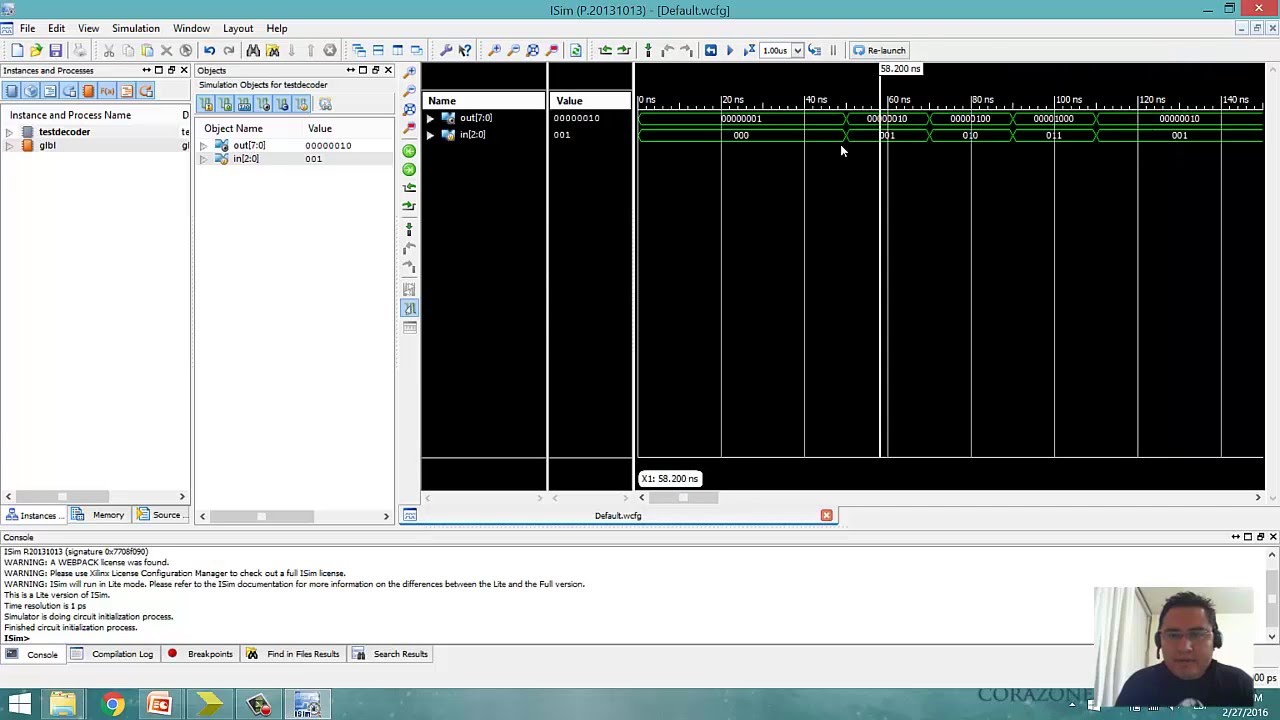
Task: Click the waveform horizontal scrollbar thumb
Action: 683,497
